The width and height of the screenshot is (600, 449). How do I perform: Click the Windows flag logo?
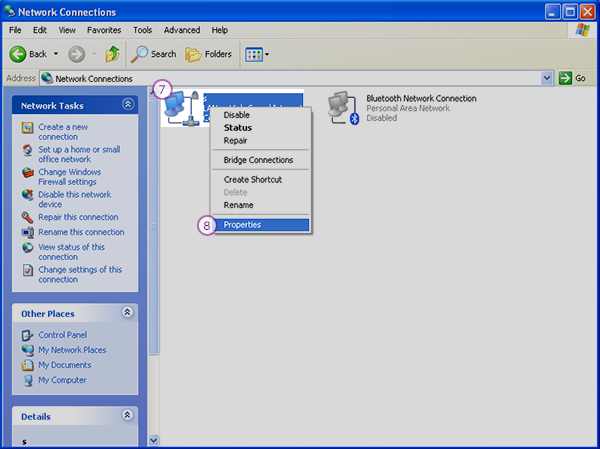[582, 30]
